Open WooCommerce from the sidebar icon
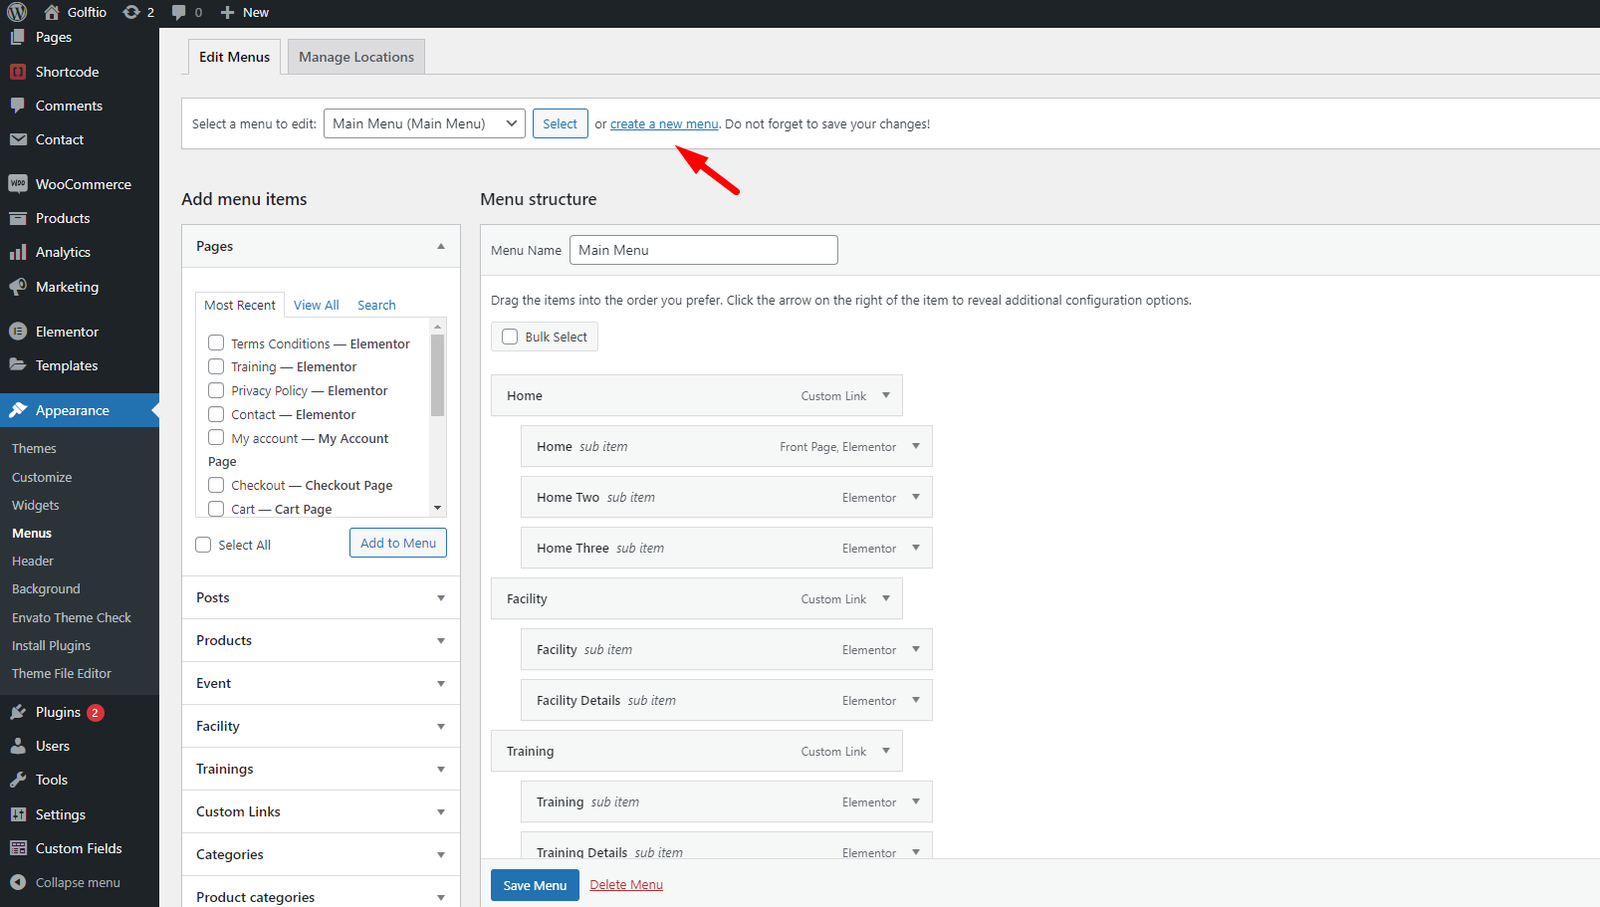1600x907 pixels. [17, 184]
